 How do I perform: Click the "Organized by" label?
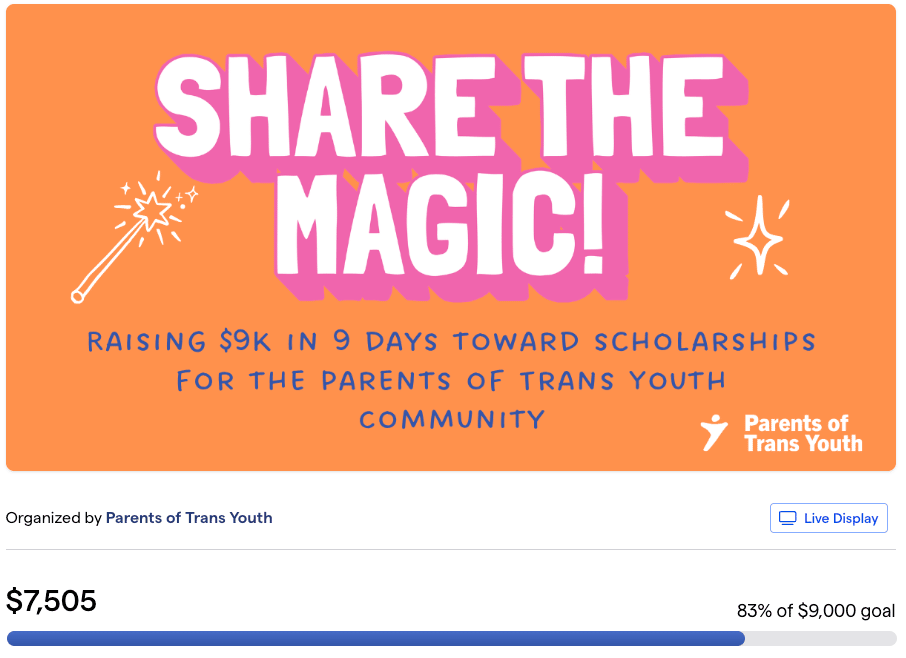54,518
